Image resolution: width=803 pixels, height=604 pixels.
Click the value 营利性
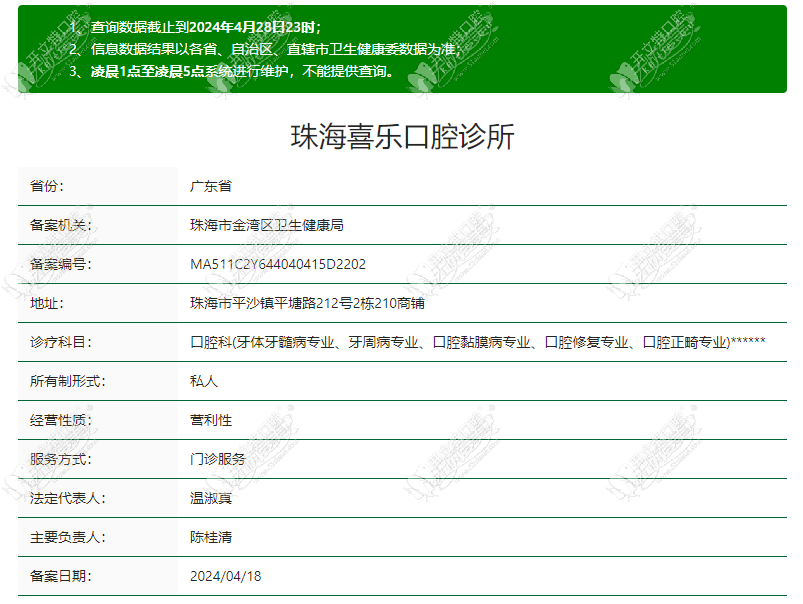coord(211,420)
